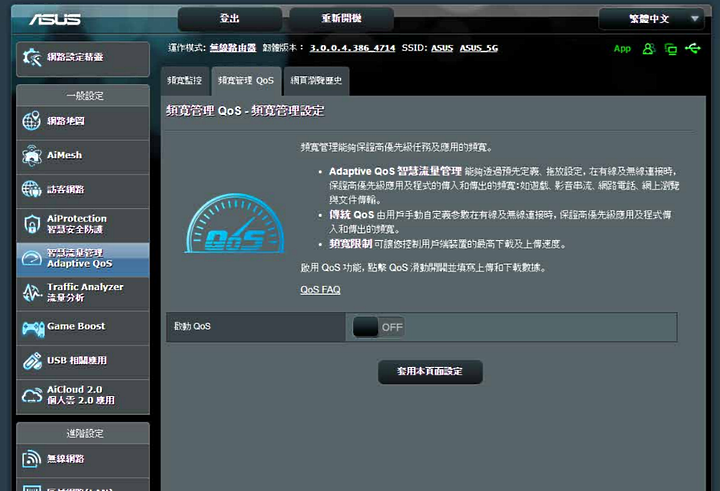
Task: Click the AiProtection shield icon
Action: 32,224
